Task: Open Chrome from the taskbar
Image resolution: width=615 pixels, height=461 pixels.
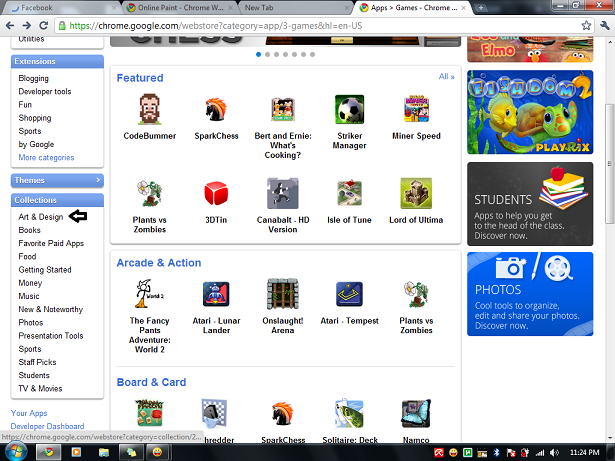Action: pos(48,452)
